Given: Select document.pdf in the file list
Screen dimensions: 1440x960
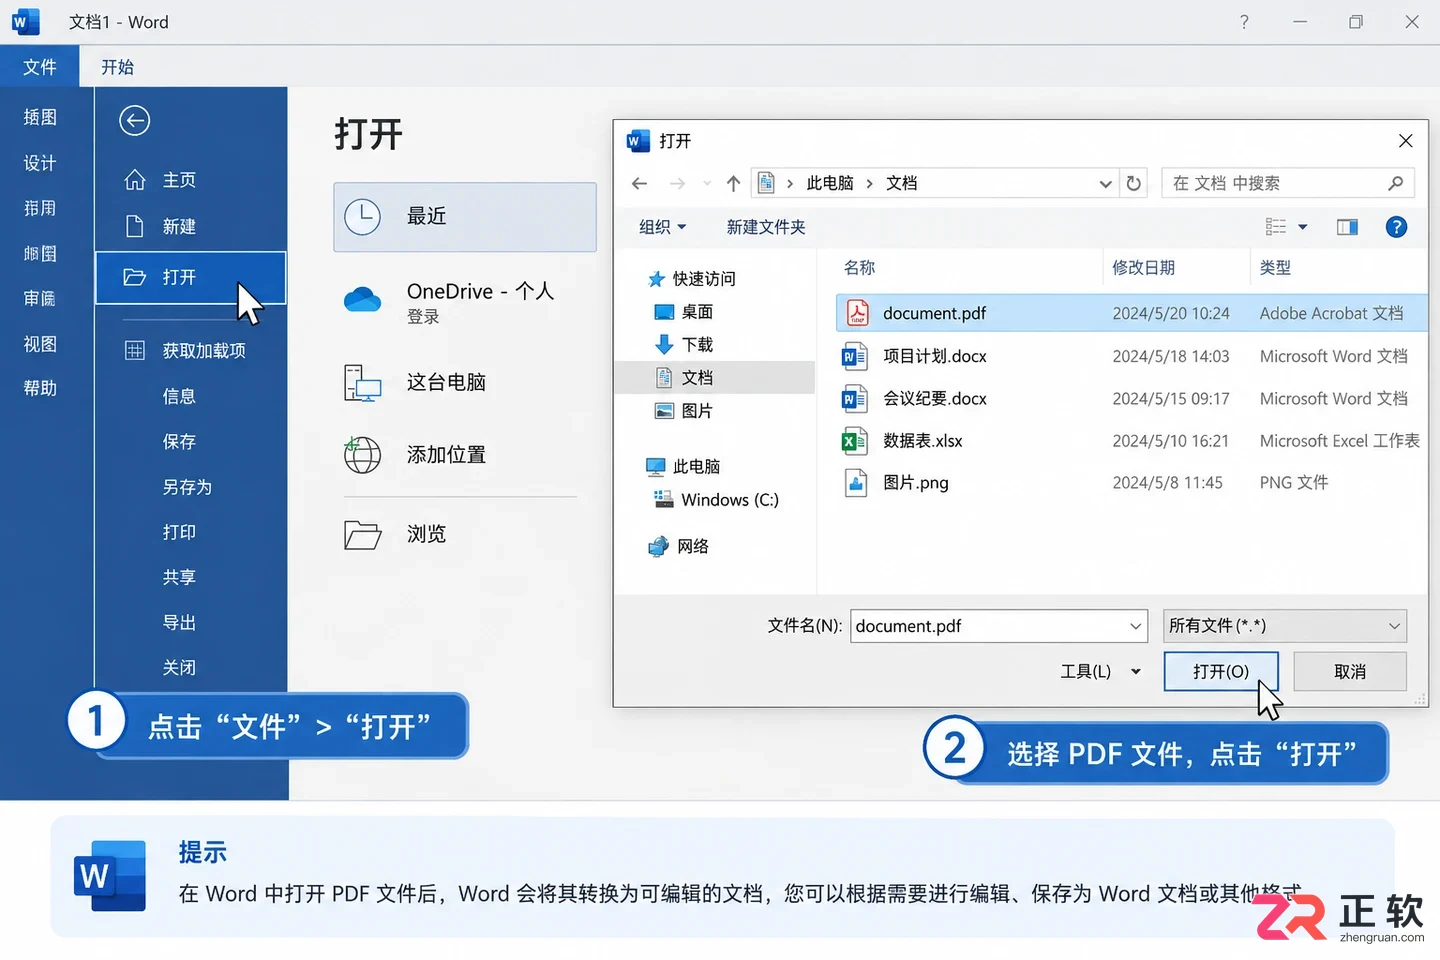Looking at the screenshot, I should click(1130, 313).
